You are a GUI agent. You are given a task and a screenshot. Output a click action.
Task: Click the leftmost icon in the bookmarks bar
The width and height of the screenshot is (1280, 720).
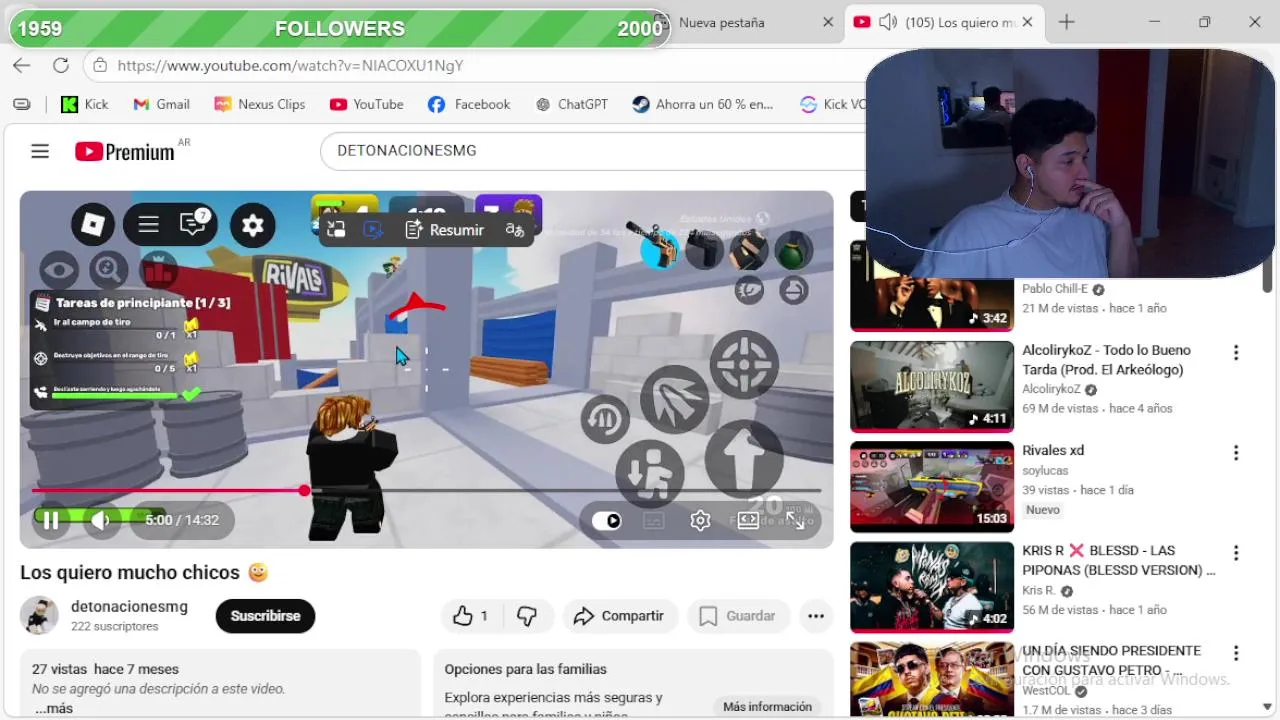click(x=22, y=104)
